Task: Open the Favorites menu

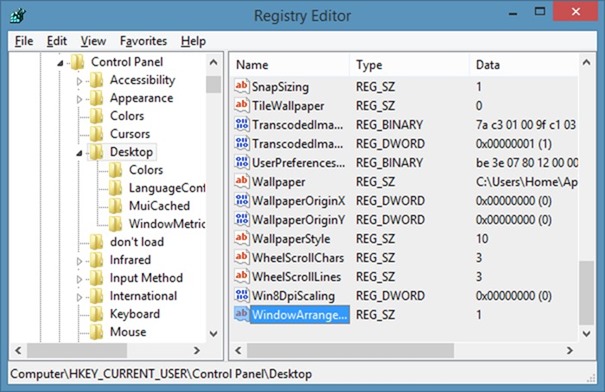Action: tap(143, 41)
